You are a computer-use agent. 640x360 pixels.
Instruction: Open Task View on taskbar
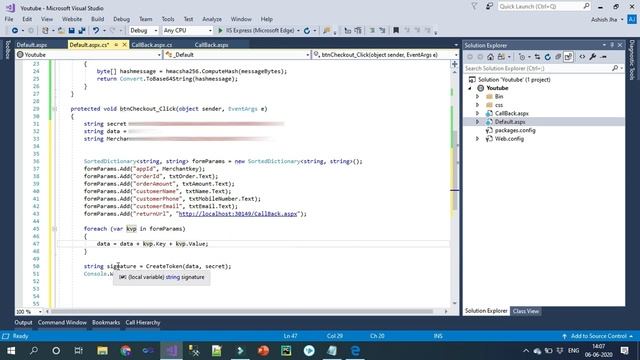tap(78, 351)
